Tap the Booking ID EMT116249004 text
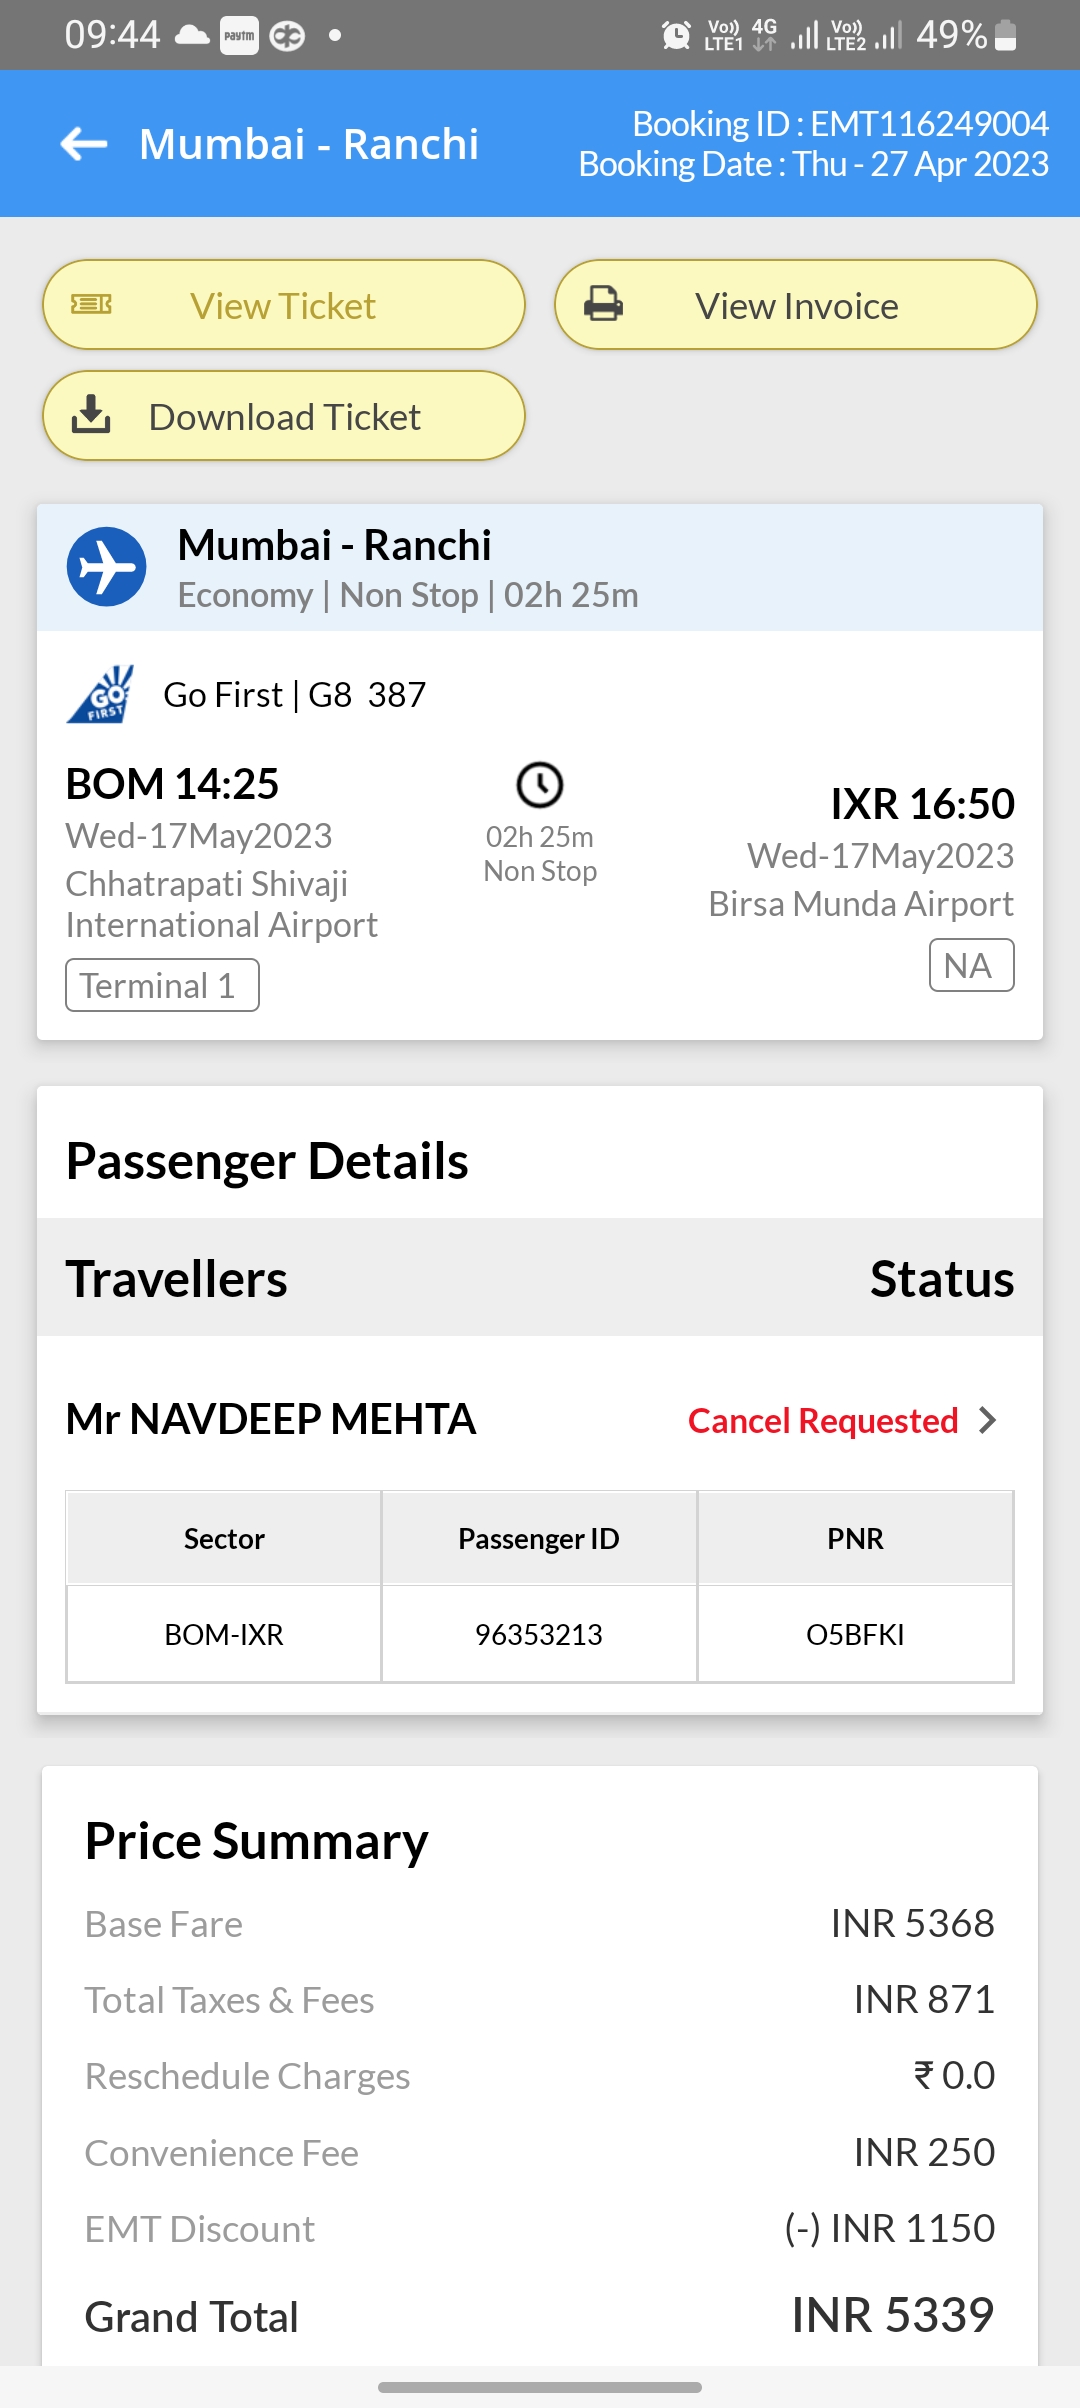The height and width of the screenshot is (2408, 1080). coord(840,124)
